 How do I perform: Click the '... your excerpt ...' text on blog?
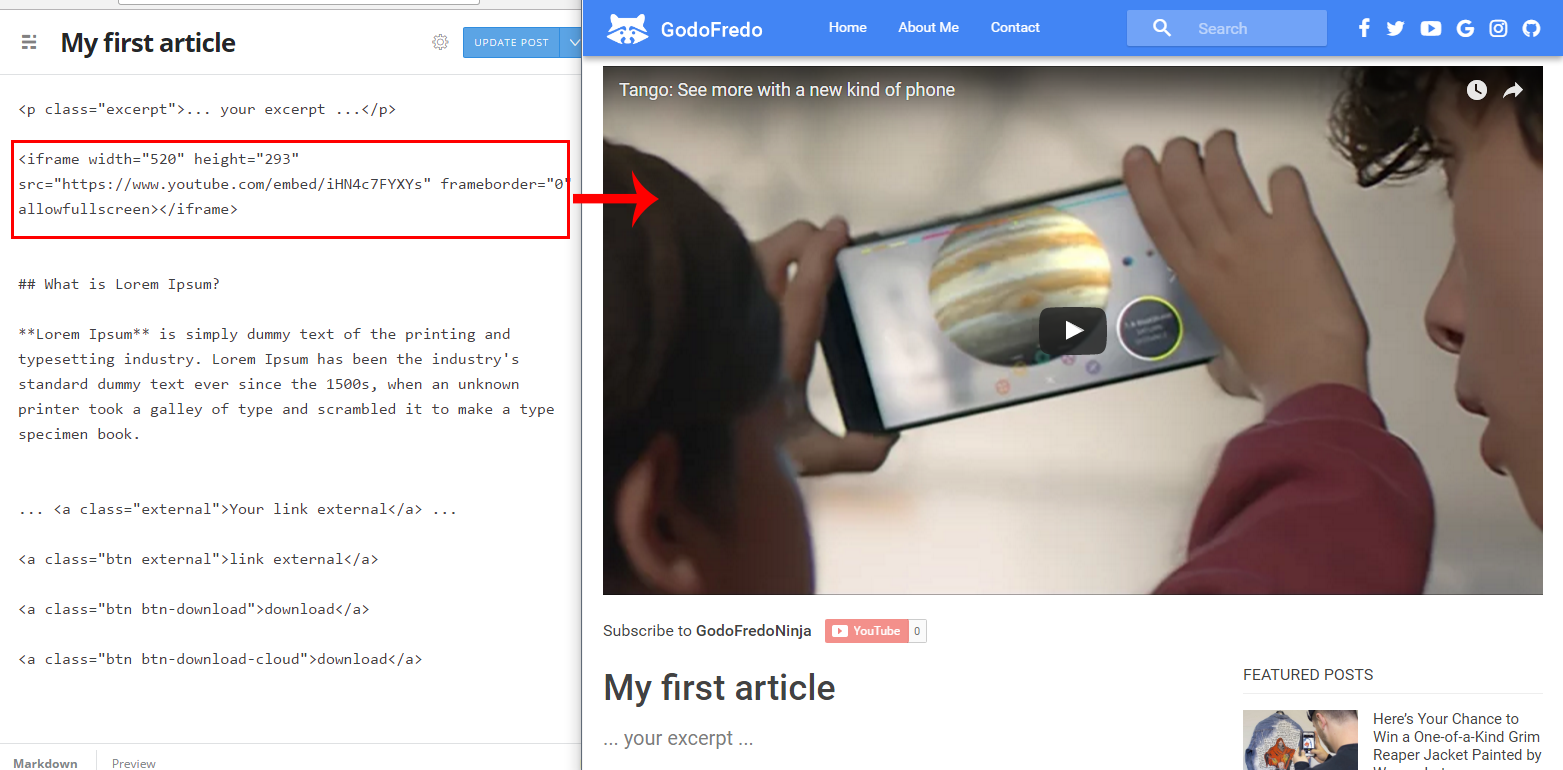678,739
